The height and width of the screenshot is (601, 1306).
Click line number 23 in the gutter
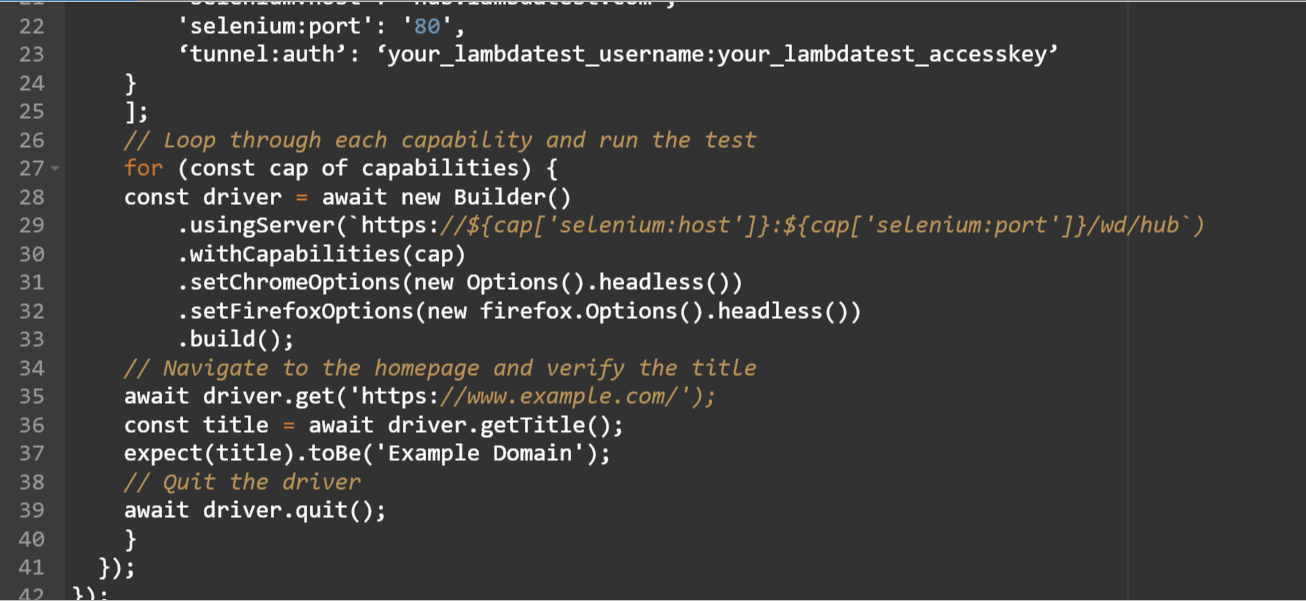[x=31, y=54]
